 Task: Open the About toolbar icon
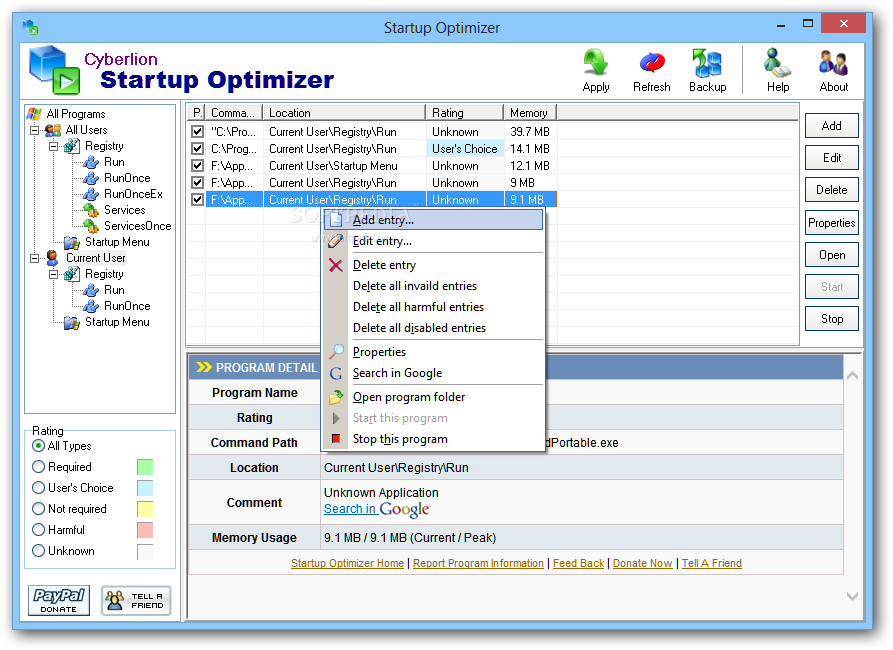(x=833, y=63)
